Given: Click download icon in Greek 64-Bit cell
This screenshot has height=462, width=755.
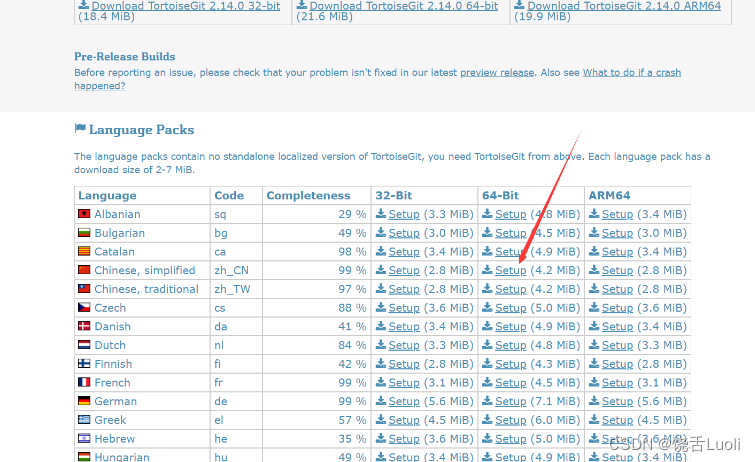Looking at the screenshot, I should [x=487, y=420].
